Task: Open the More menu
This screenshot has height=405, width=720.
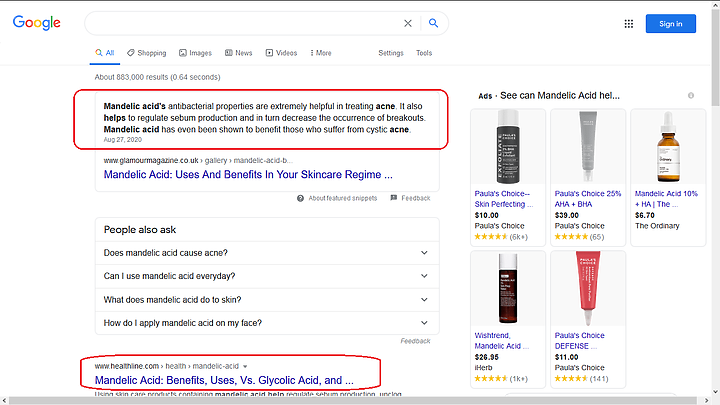Action: click(321, 53)
